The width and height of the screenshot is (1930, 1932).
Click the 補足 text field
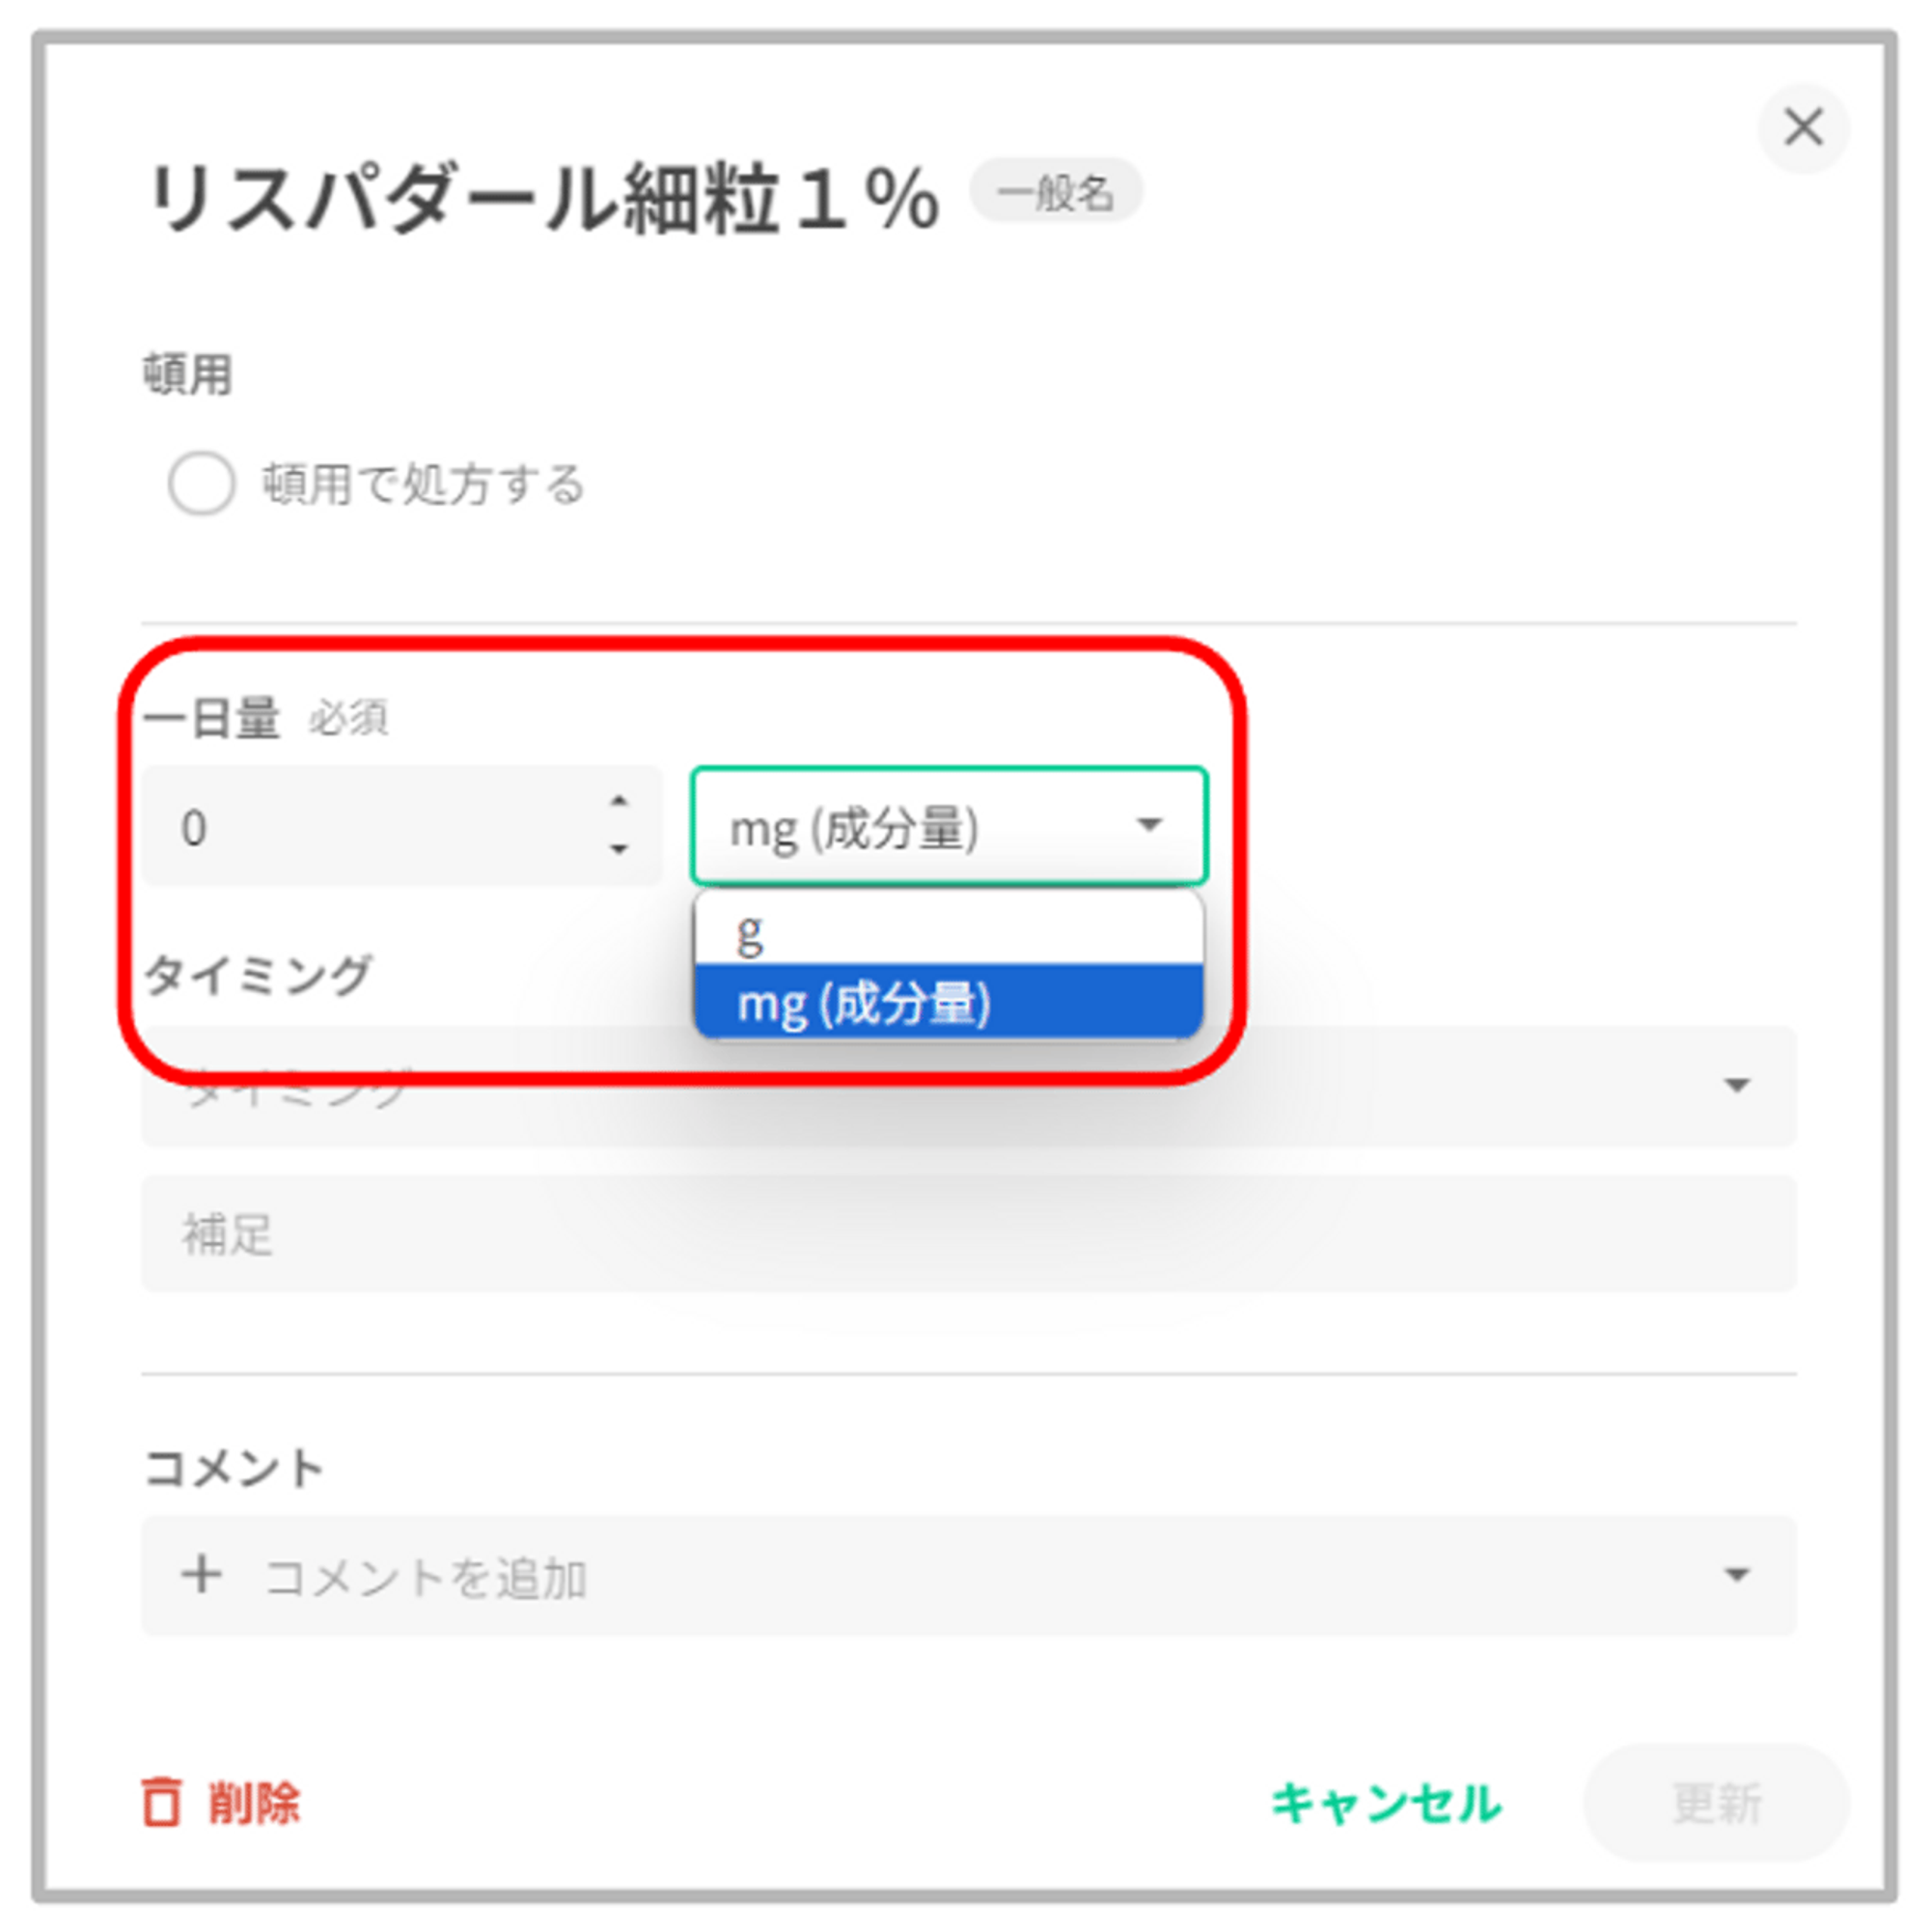(968, 1233)
